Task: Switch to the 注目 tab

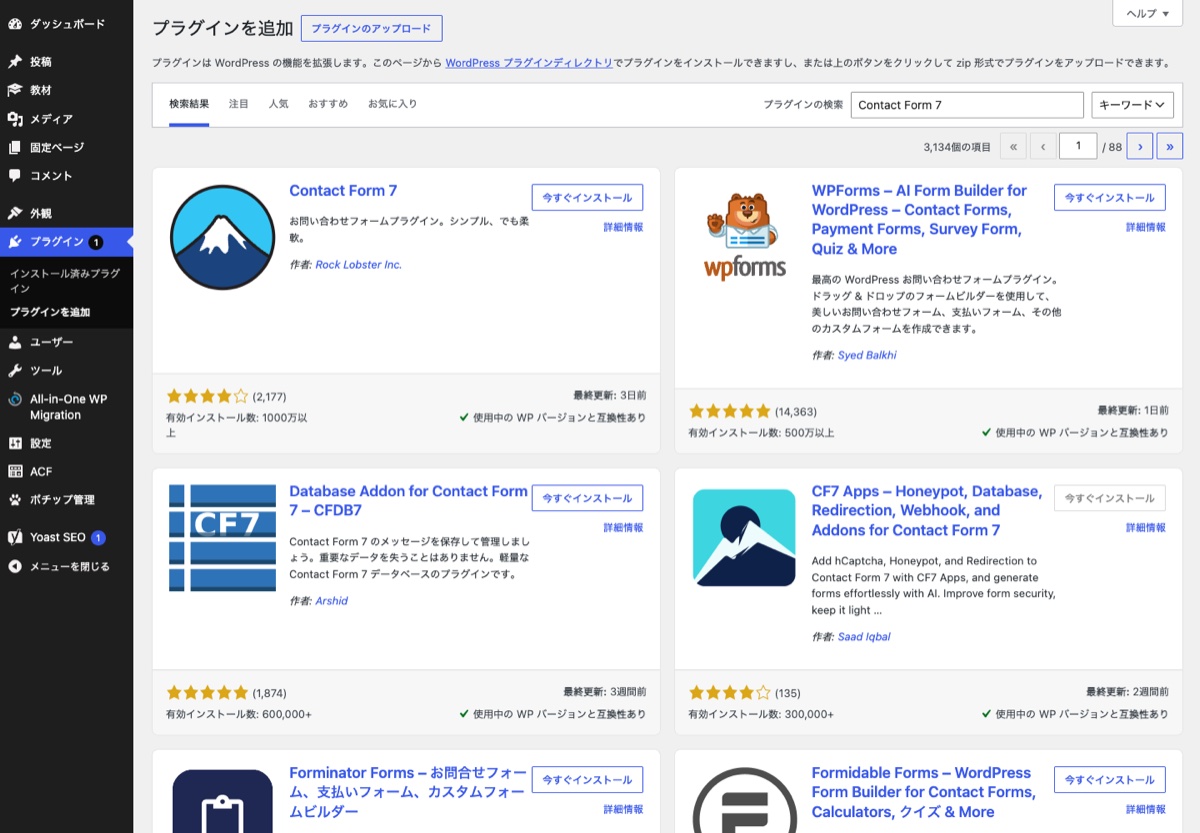Action: (x=239, y=104)
